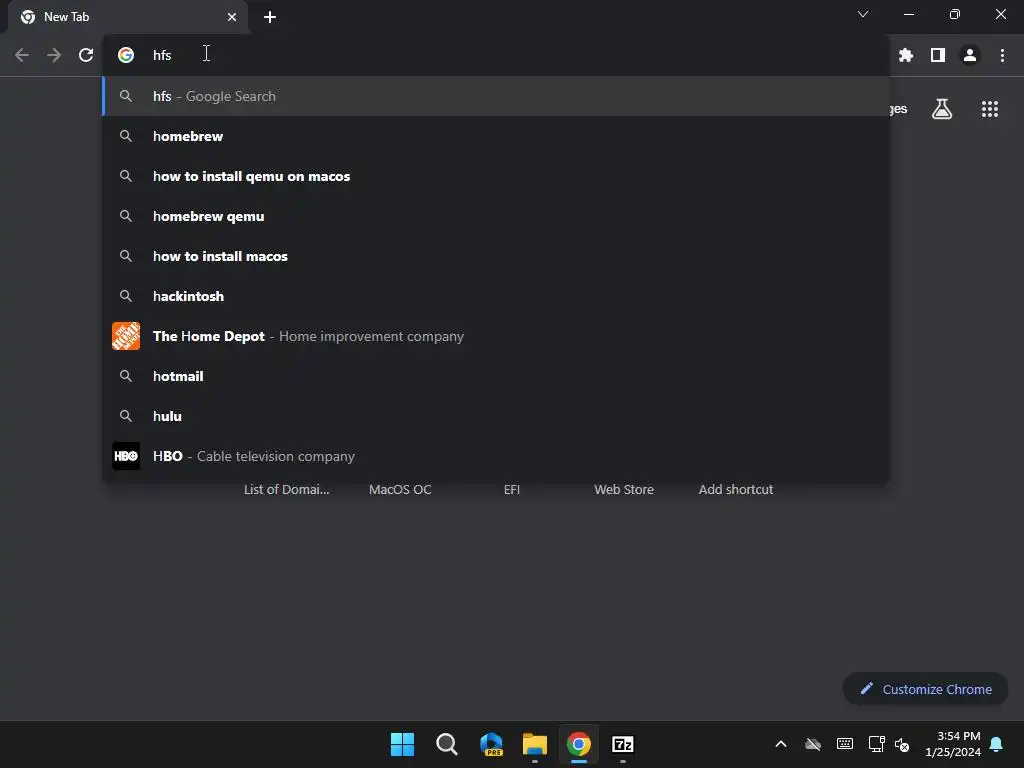Open the Google apps grid icon
The width and height of the screenshot is (1024, 768).
[990, 109]
